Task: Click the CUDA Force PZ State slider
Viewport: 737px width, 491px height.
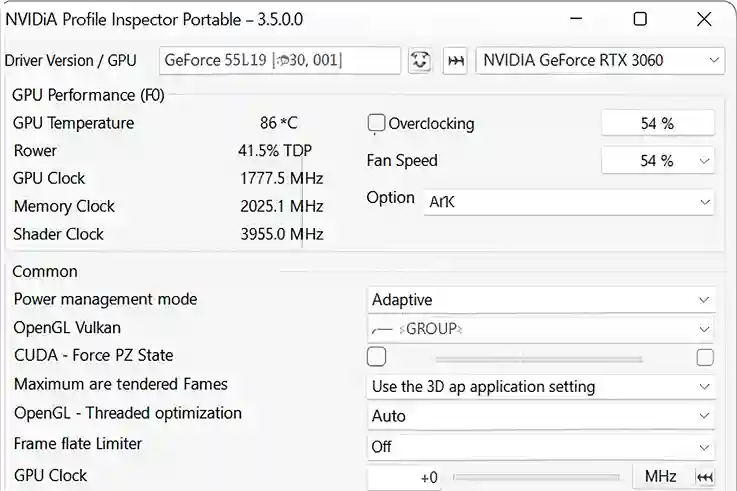Action: (x=539, y=359)
